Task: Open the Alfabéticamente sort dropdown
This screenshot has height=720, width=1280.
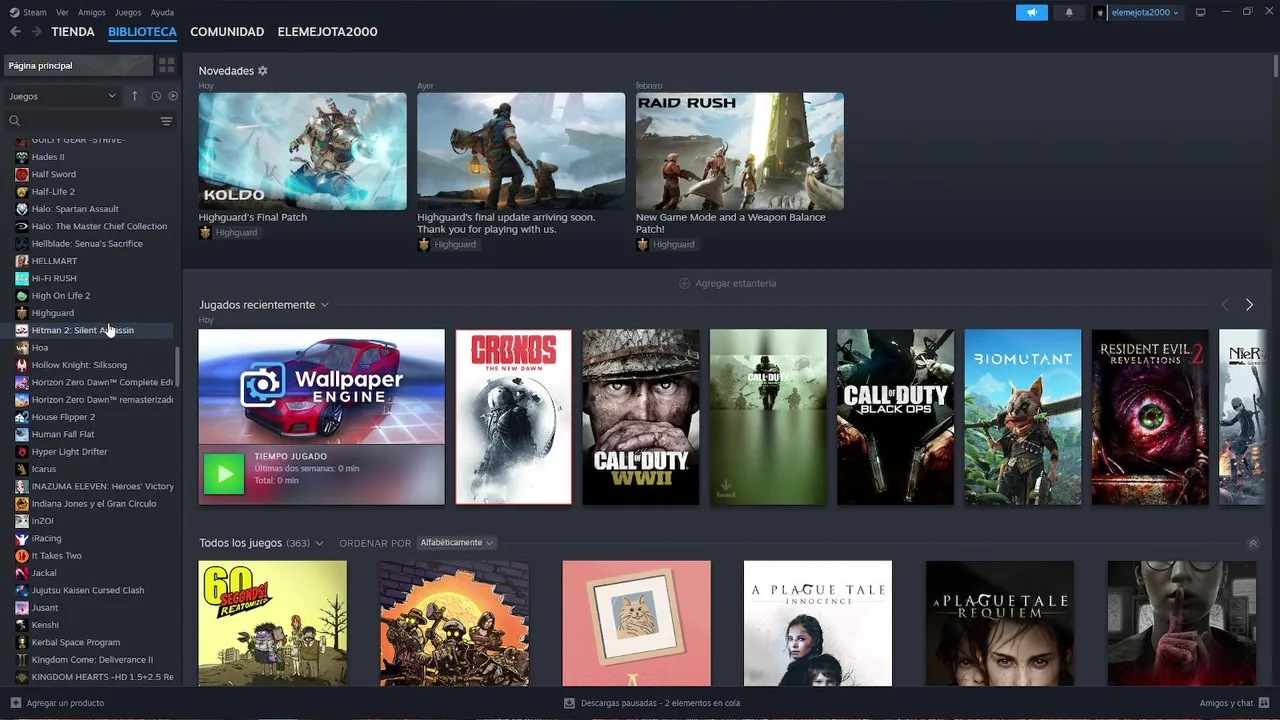Action: (x=456, y=543)
